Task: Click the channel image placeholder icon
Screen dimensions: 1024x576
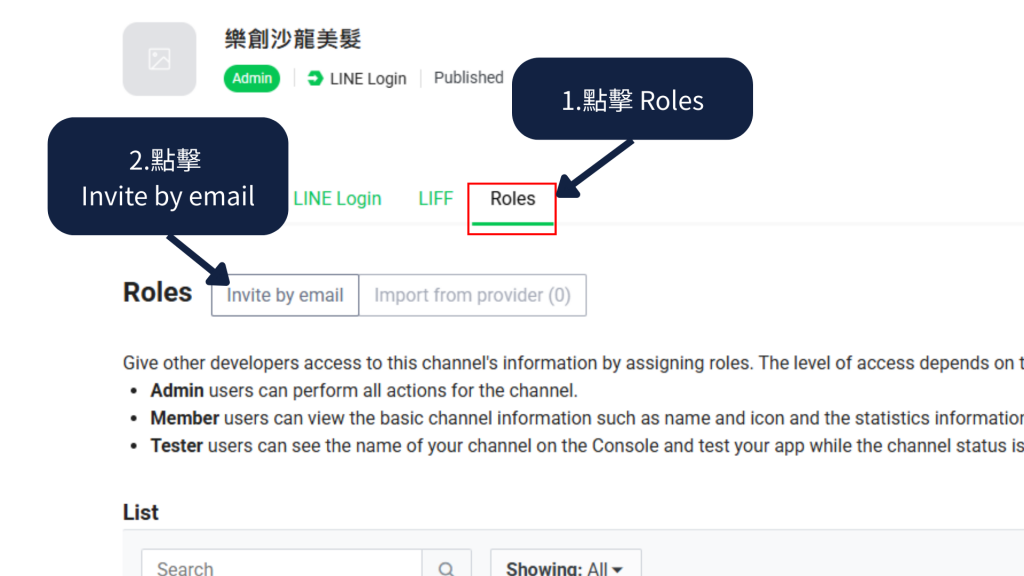Action: (160, 59)
